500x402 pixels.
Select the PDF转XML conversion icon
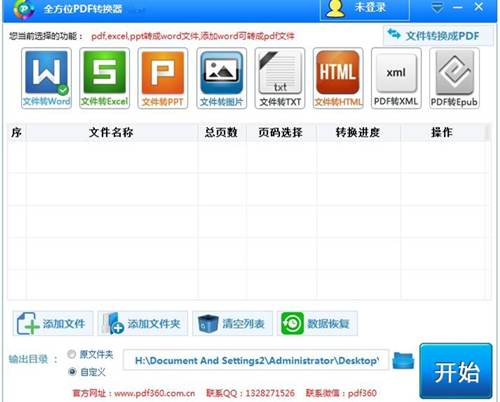click(396, 78)
